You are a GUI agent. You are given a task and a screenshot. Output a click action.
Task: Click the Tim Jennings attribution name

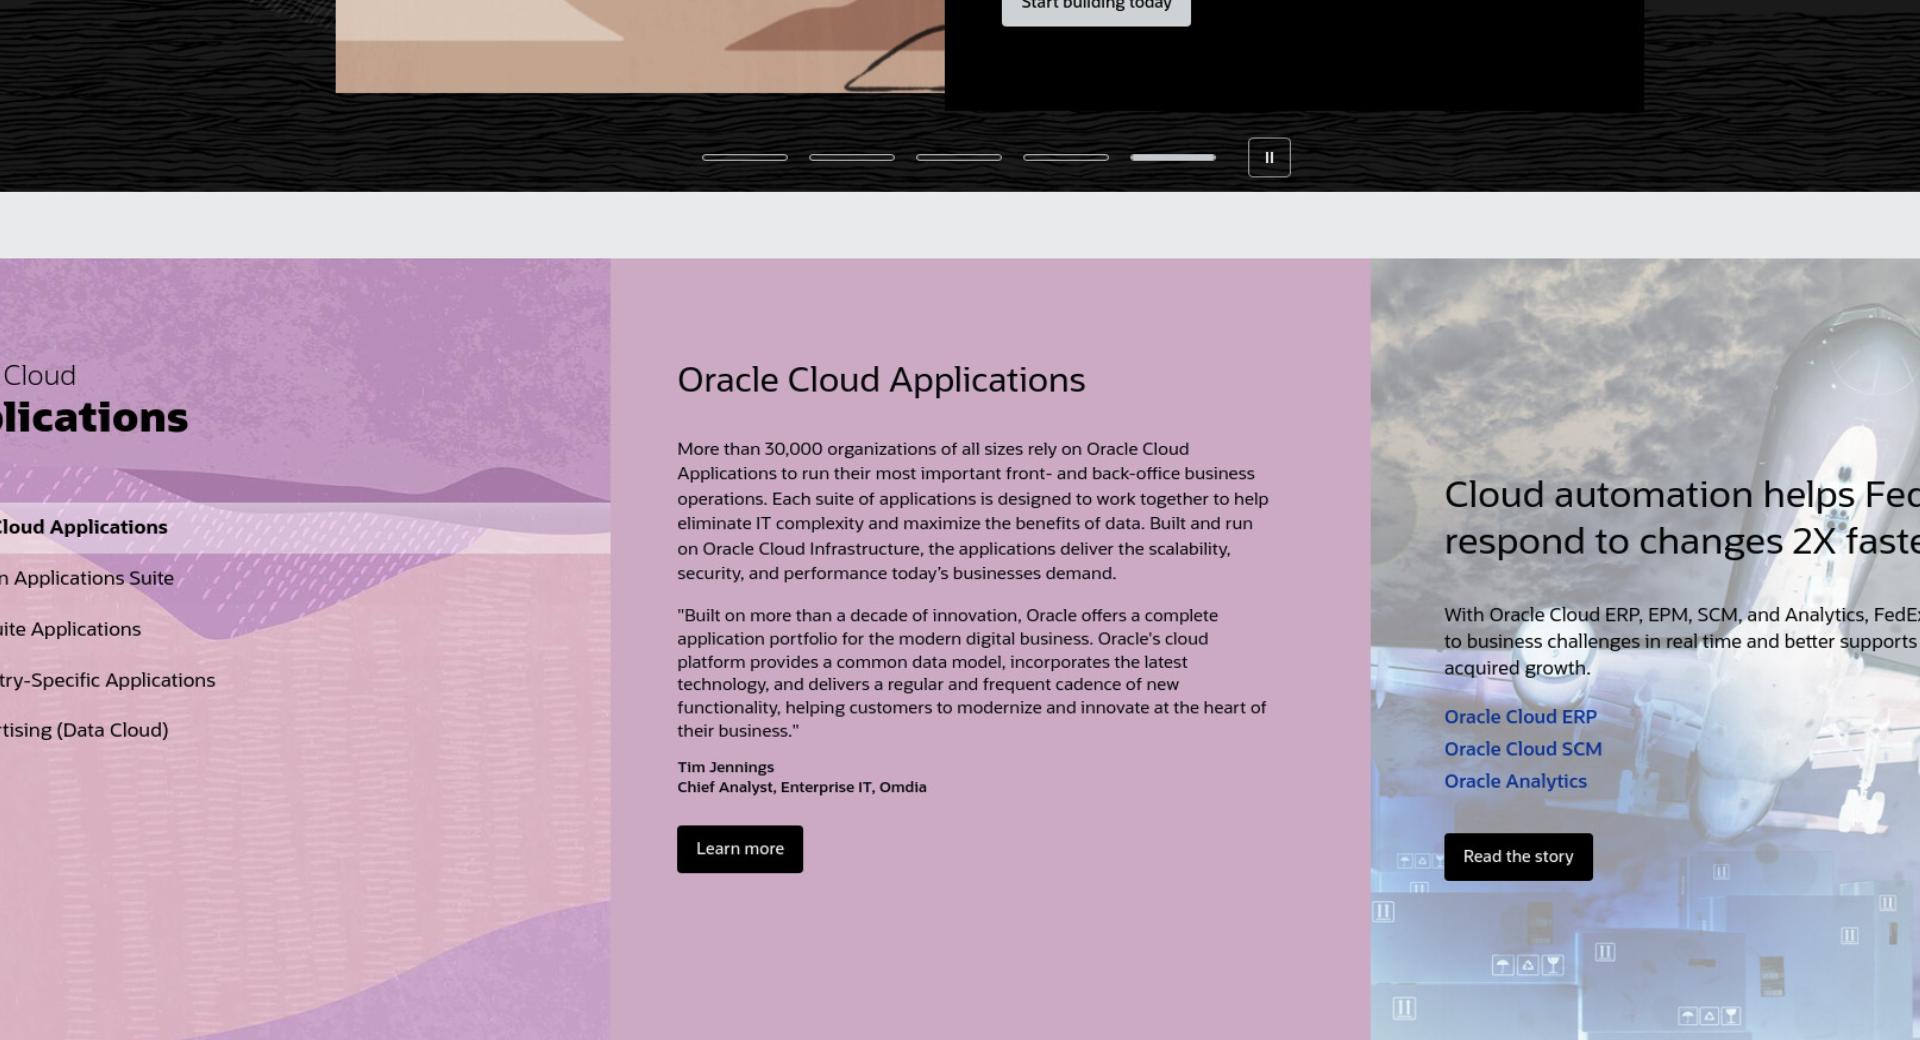(x=726, y=767)
